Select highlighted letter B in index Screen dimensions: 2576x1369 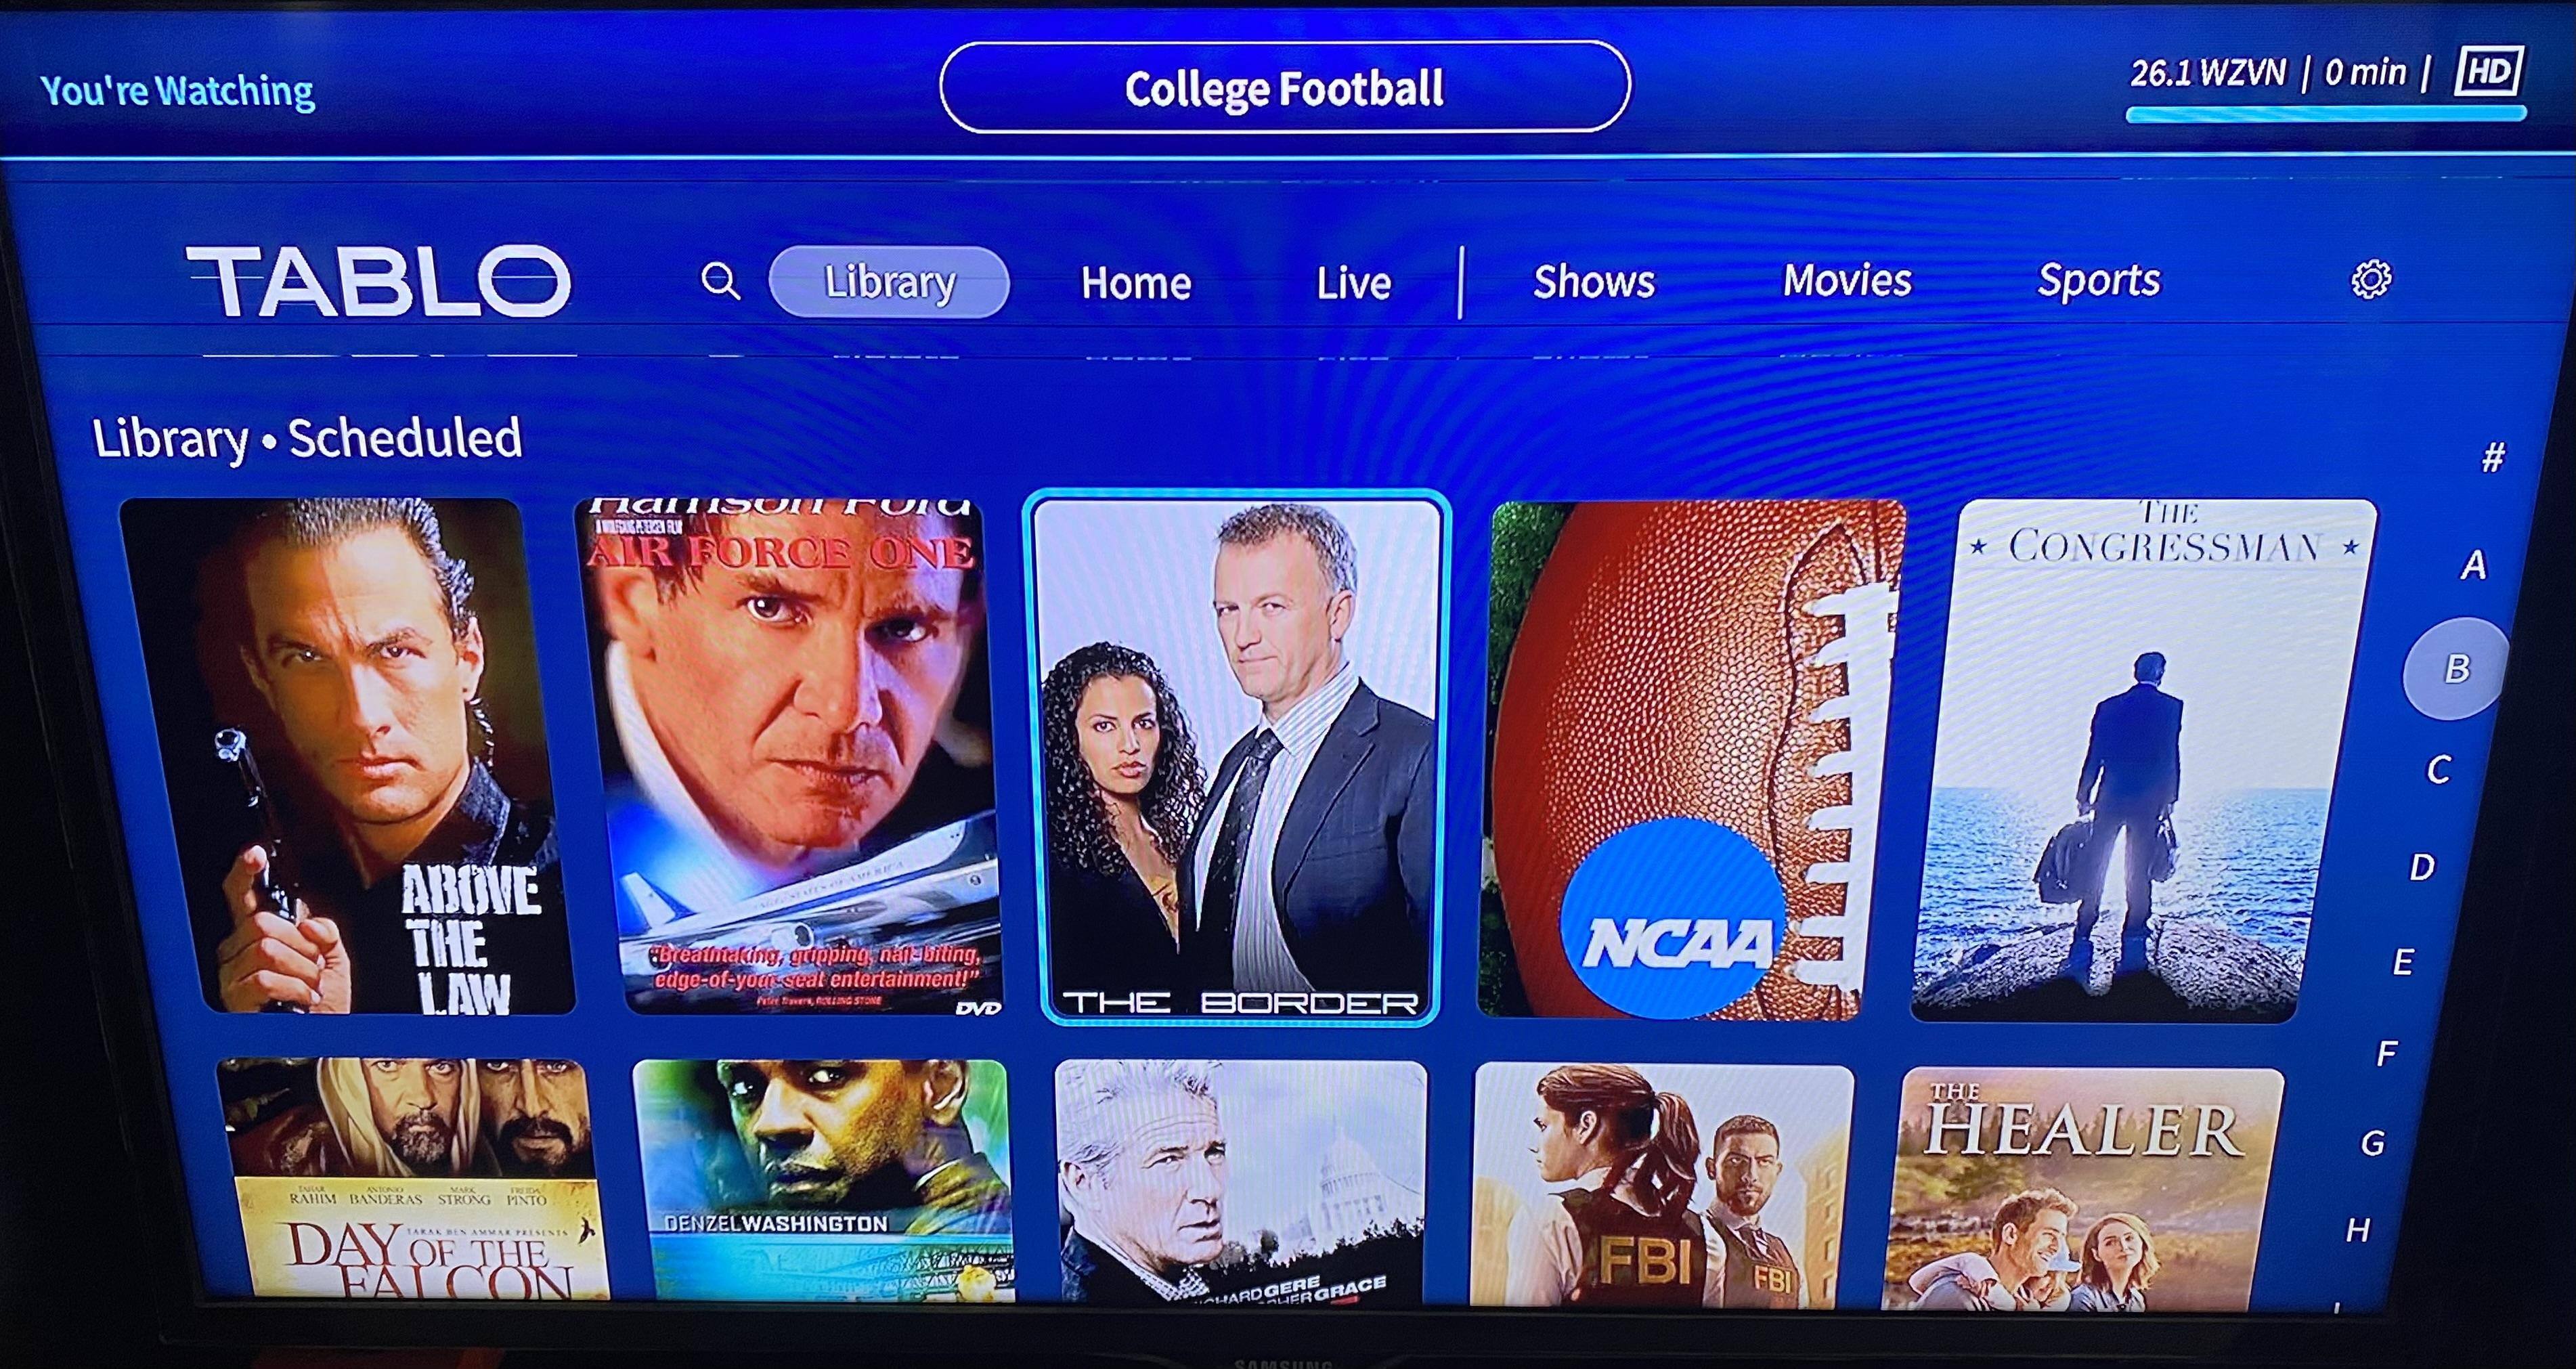[2457, 668]
